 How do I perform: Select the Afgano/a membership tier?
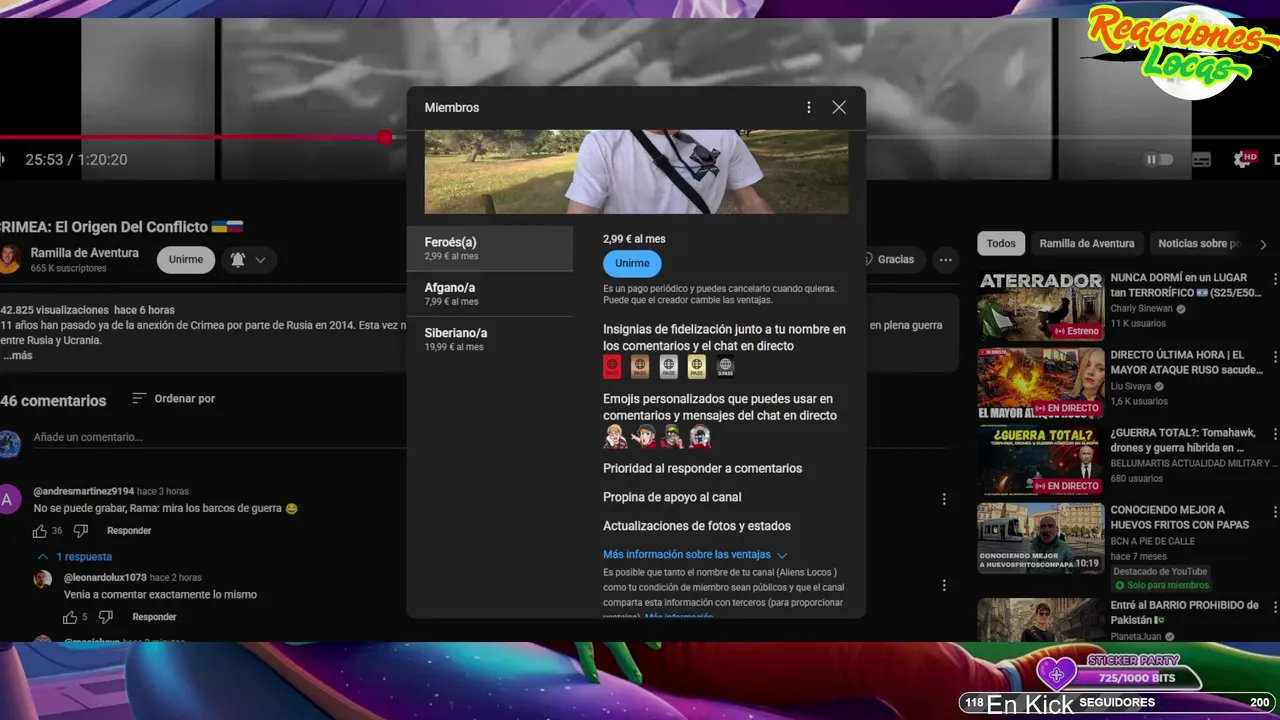tap(490, 294)
